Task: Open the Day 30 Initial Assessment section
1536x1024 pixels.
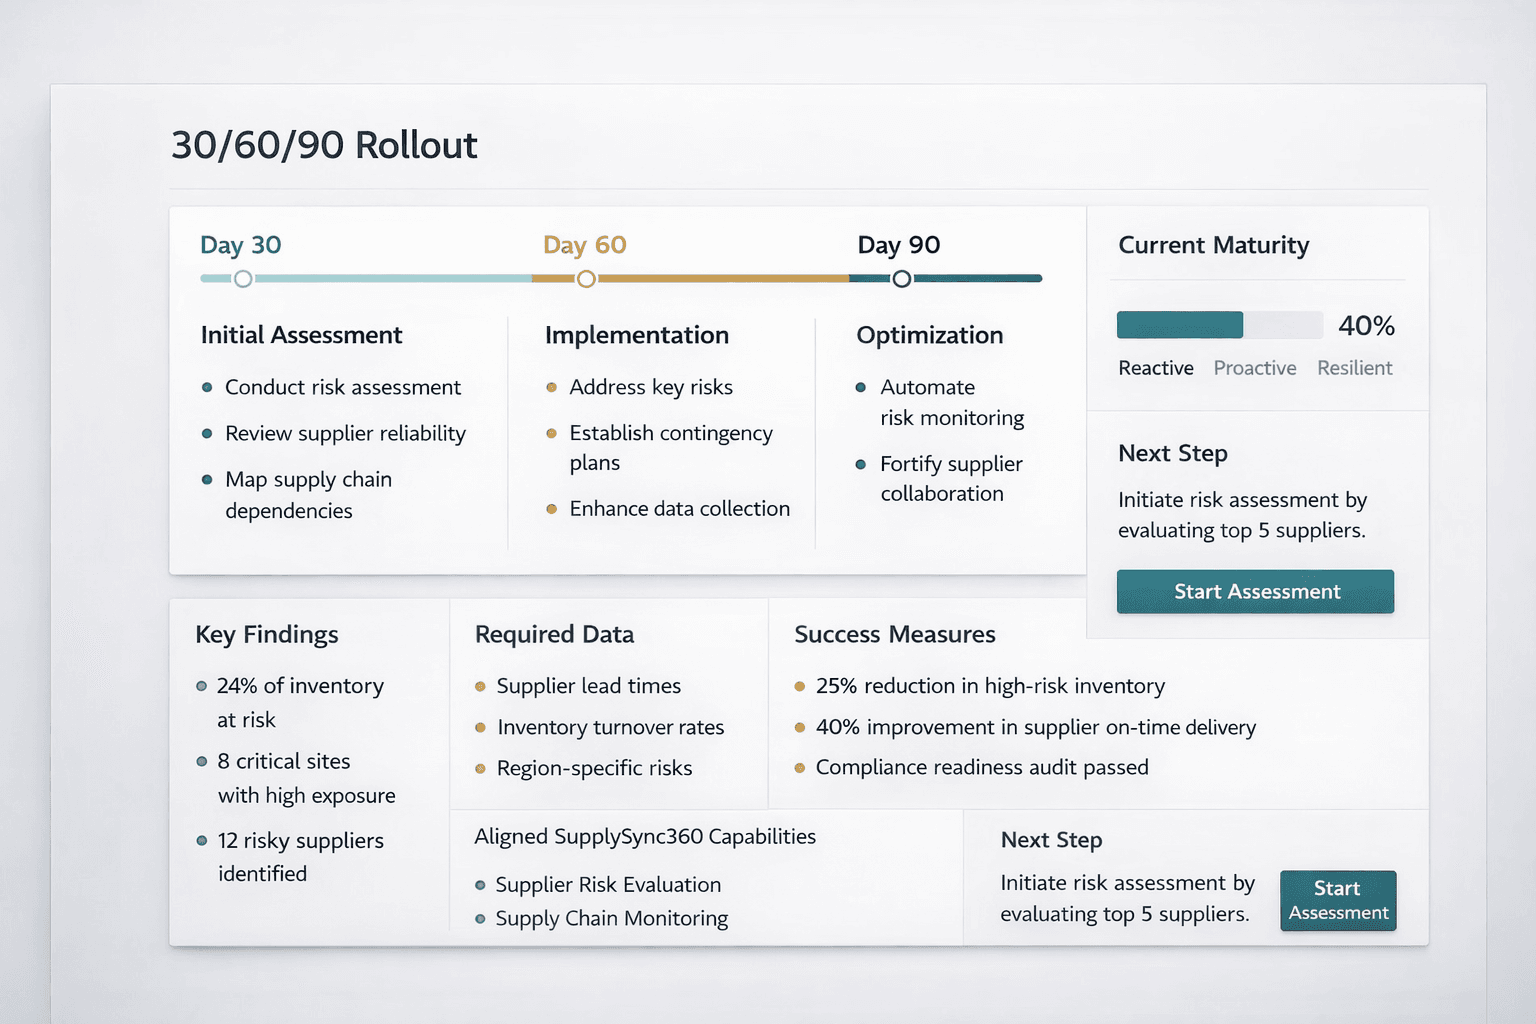Action: [x=301, y=335]
